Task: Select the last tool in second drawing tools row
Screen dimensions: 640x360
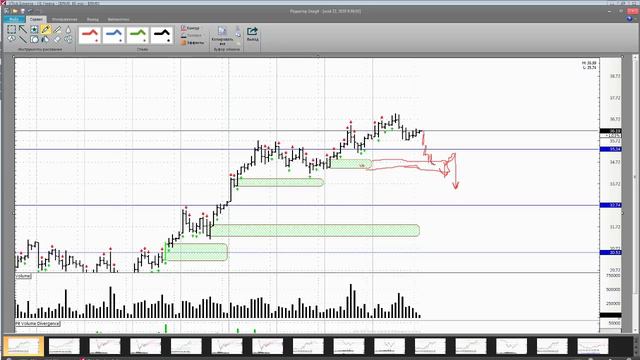Action: pyautogui.click(x=68, y=39)
